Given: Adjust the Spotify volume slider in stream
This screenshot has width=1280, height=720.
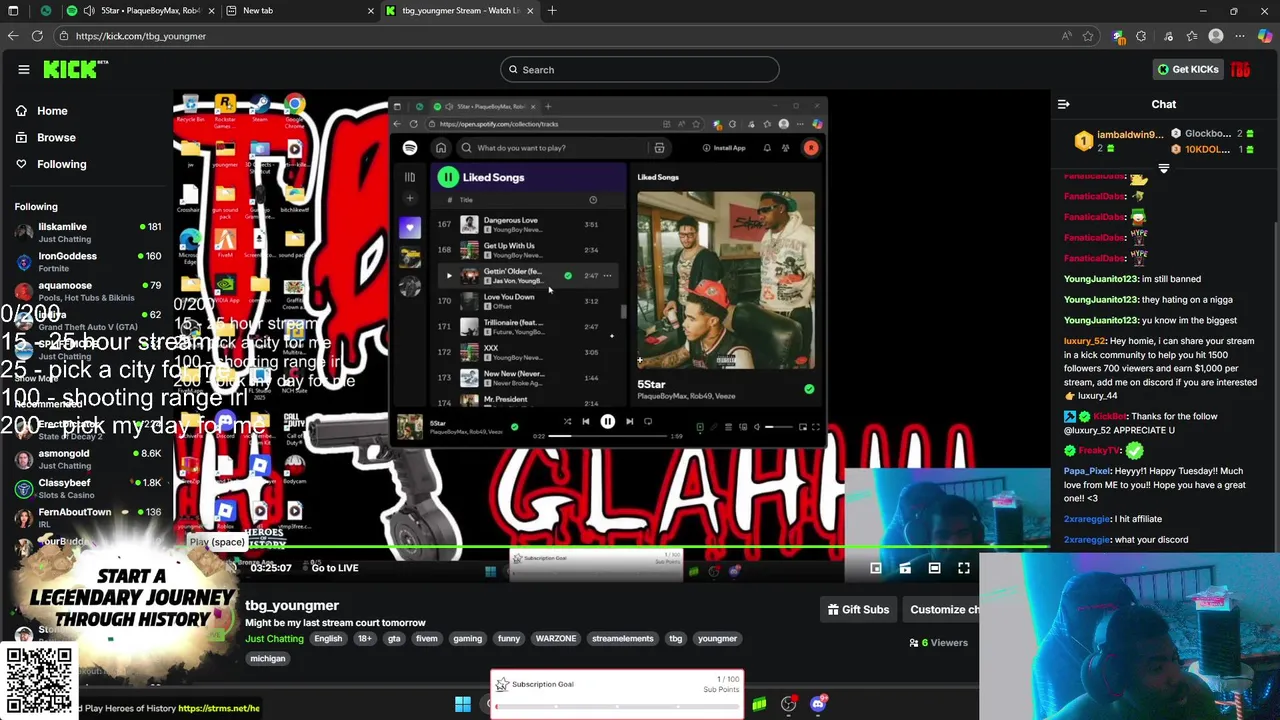Looking at the screenshot, I should (x=780, y=427).
